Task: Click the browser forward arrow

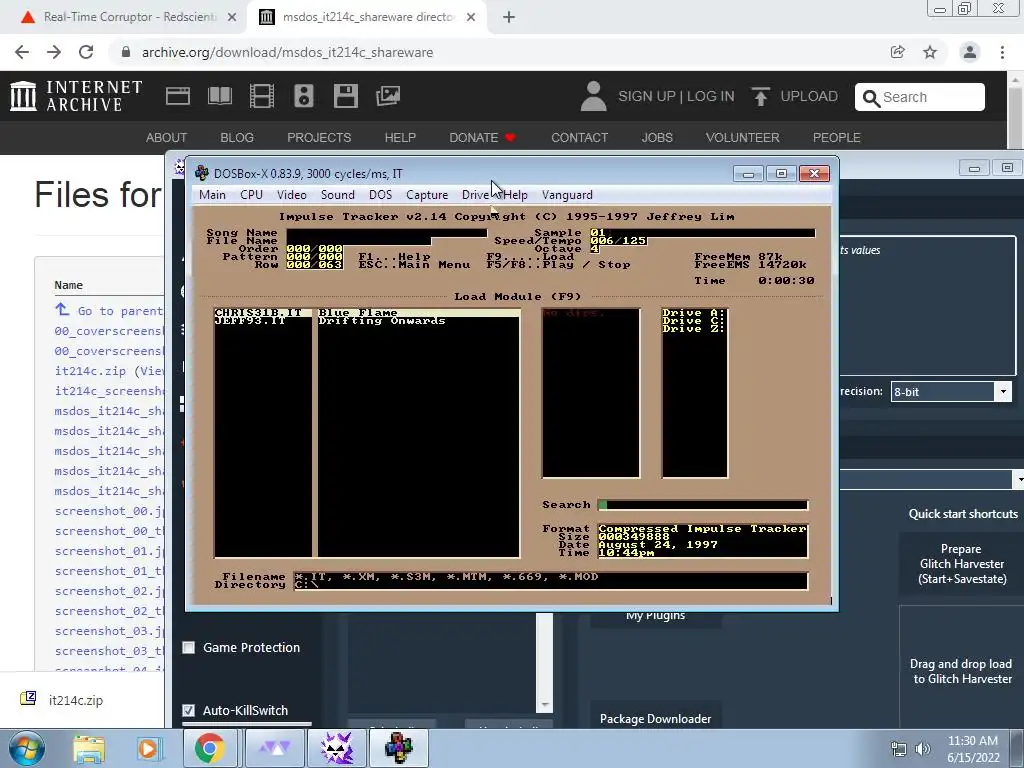Action: click(x=54, y=52)
